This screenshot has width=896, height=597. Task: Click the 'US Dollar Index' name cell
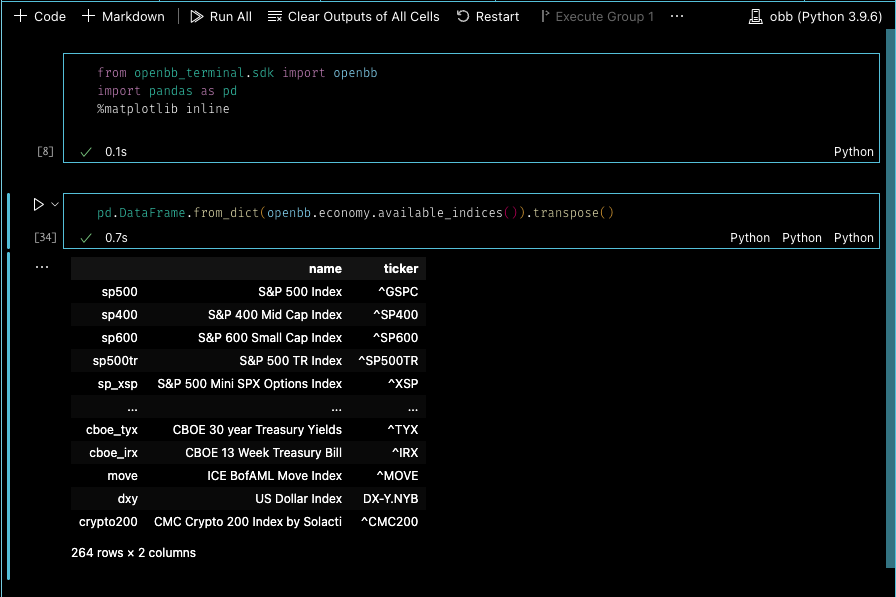click(298, 499)
